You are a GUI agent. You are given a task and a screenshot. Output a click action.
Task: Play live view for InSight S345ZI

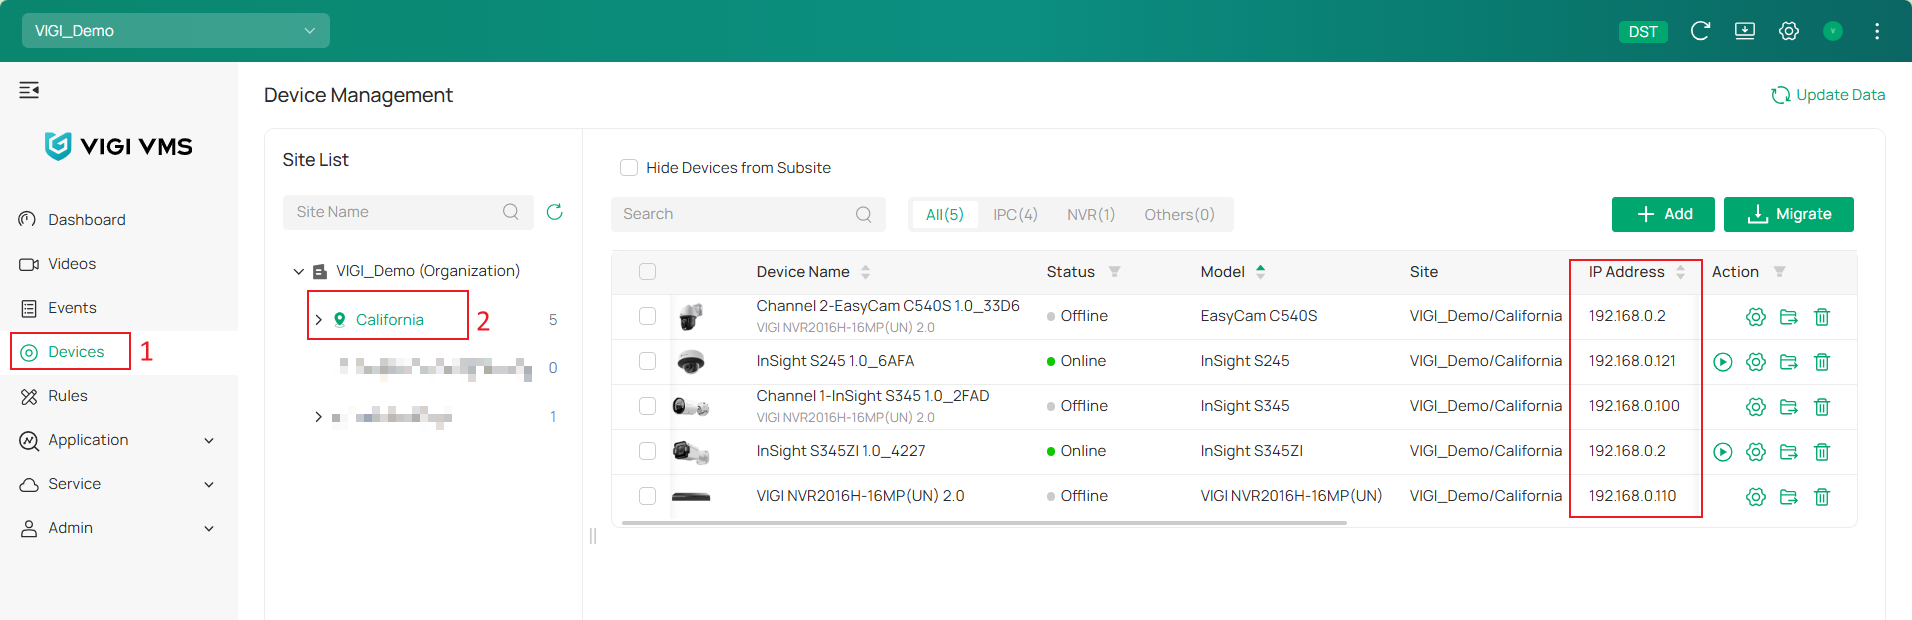[x=1722, y=452]
